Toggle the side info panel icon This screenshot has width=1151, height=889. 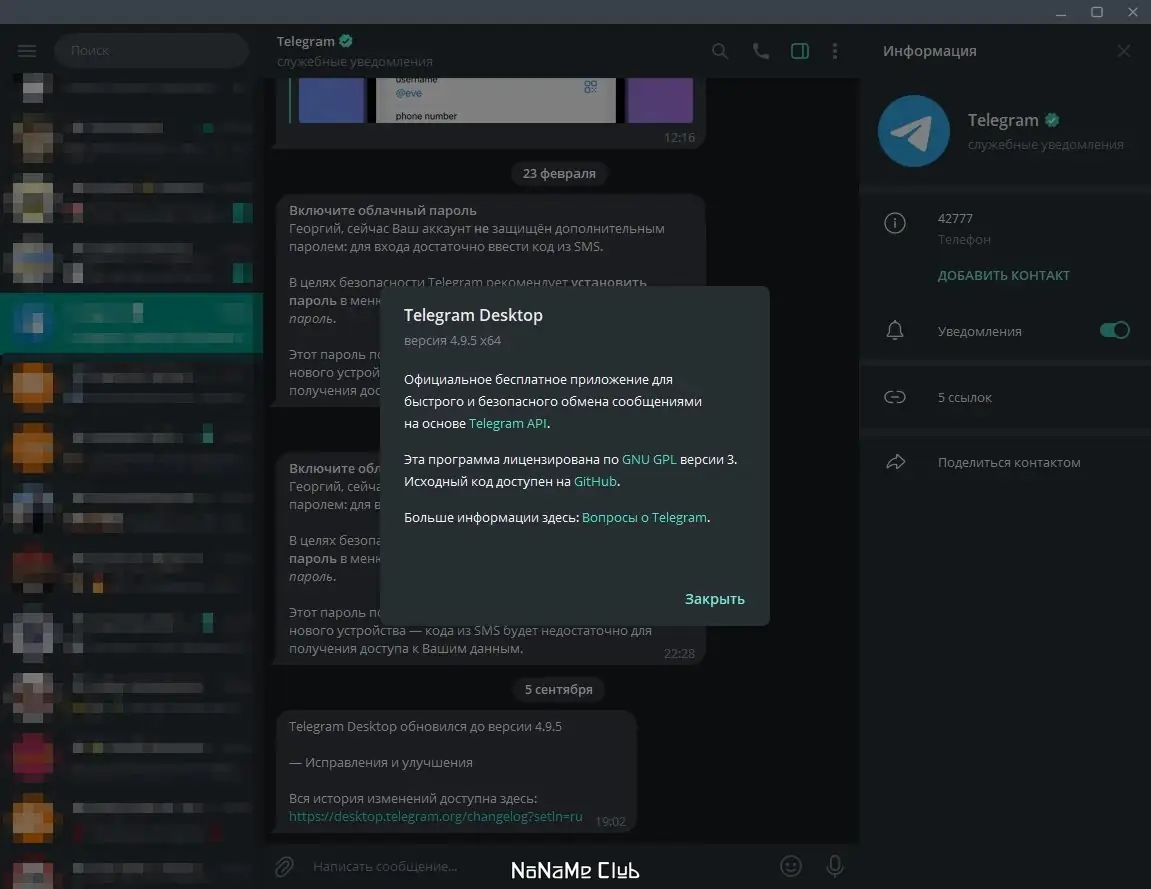click(x=800, y=51)
